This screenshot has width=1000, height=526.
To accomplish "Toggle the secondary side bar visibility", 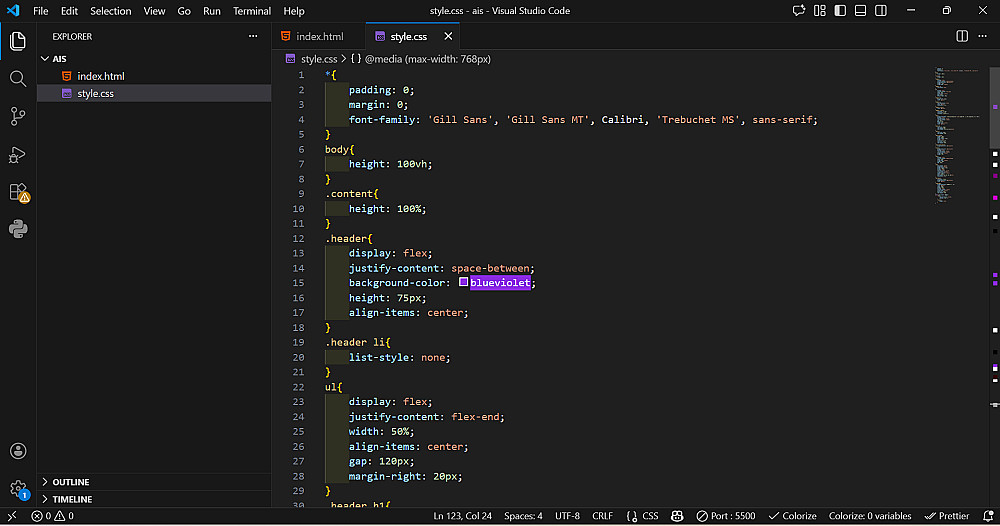I will click(880, 11).
